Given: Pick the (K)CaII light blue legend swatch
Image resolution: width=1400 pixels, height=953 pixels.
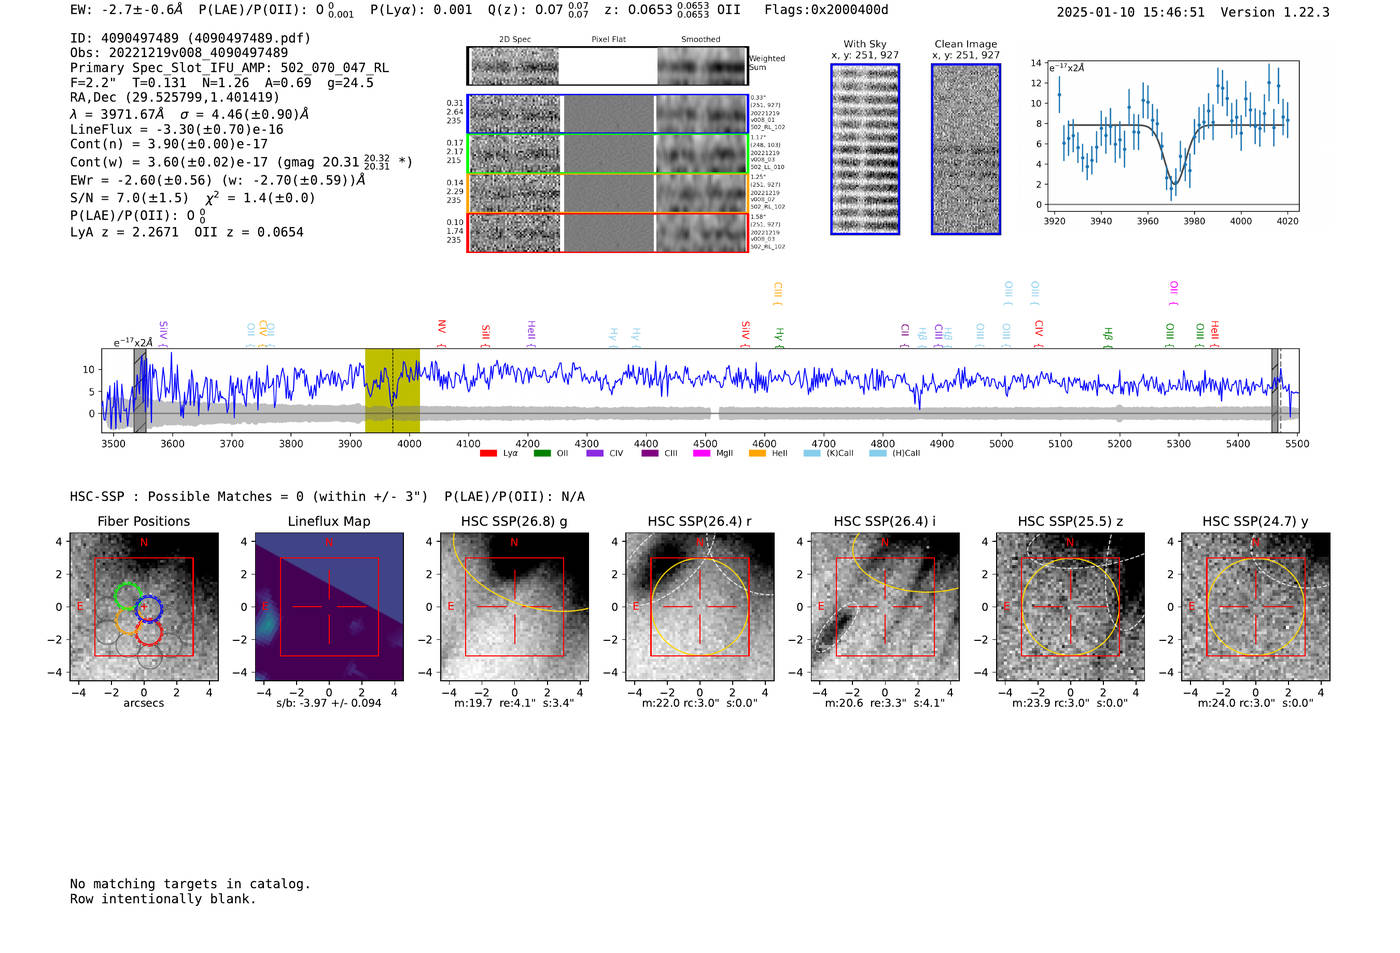Looking at the screenshot, I should tap(812, 454).
